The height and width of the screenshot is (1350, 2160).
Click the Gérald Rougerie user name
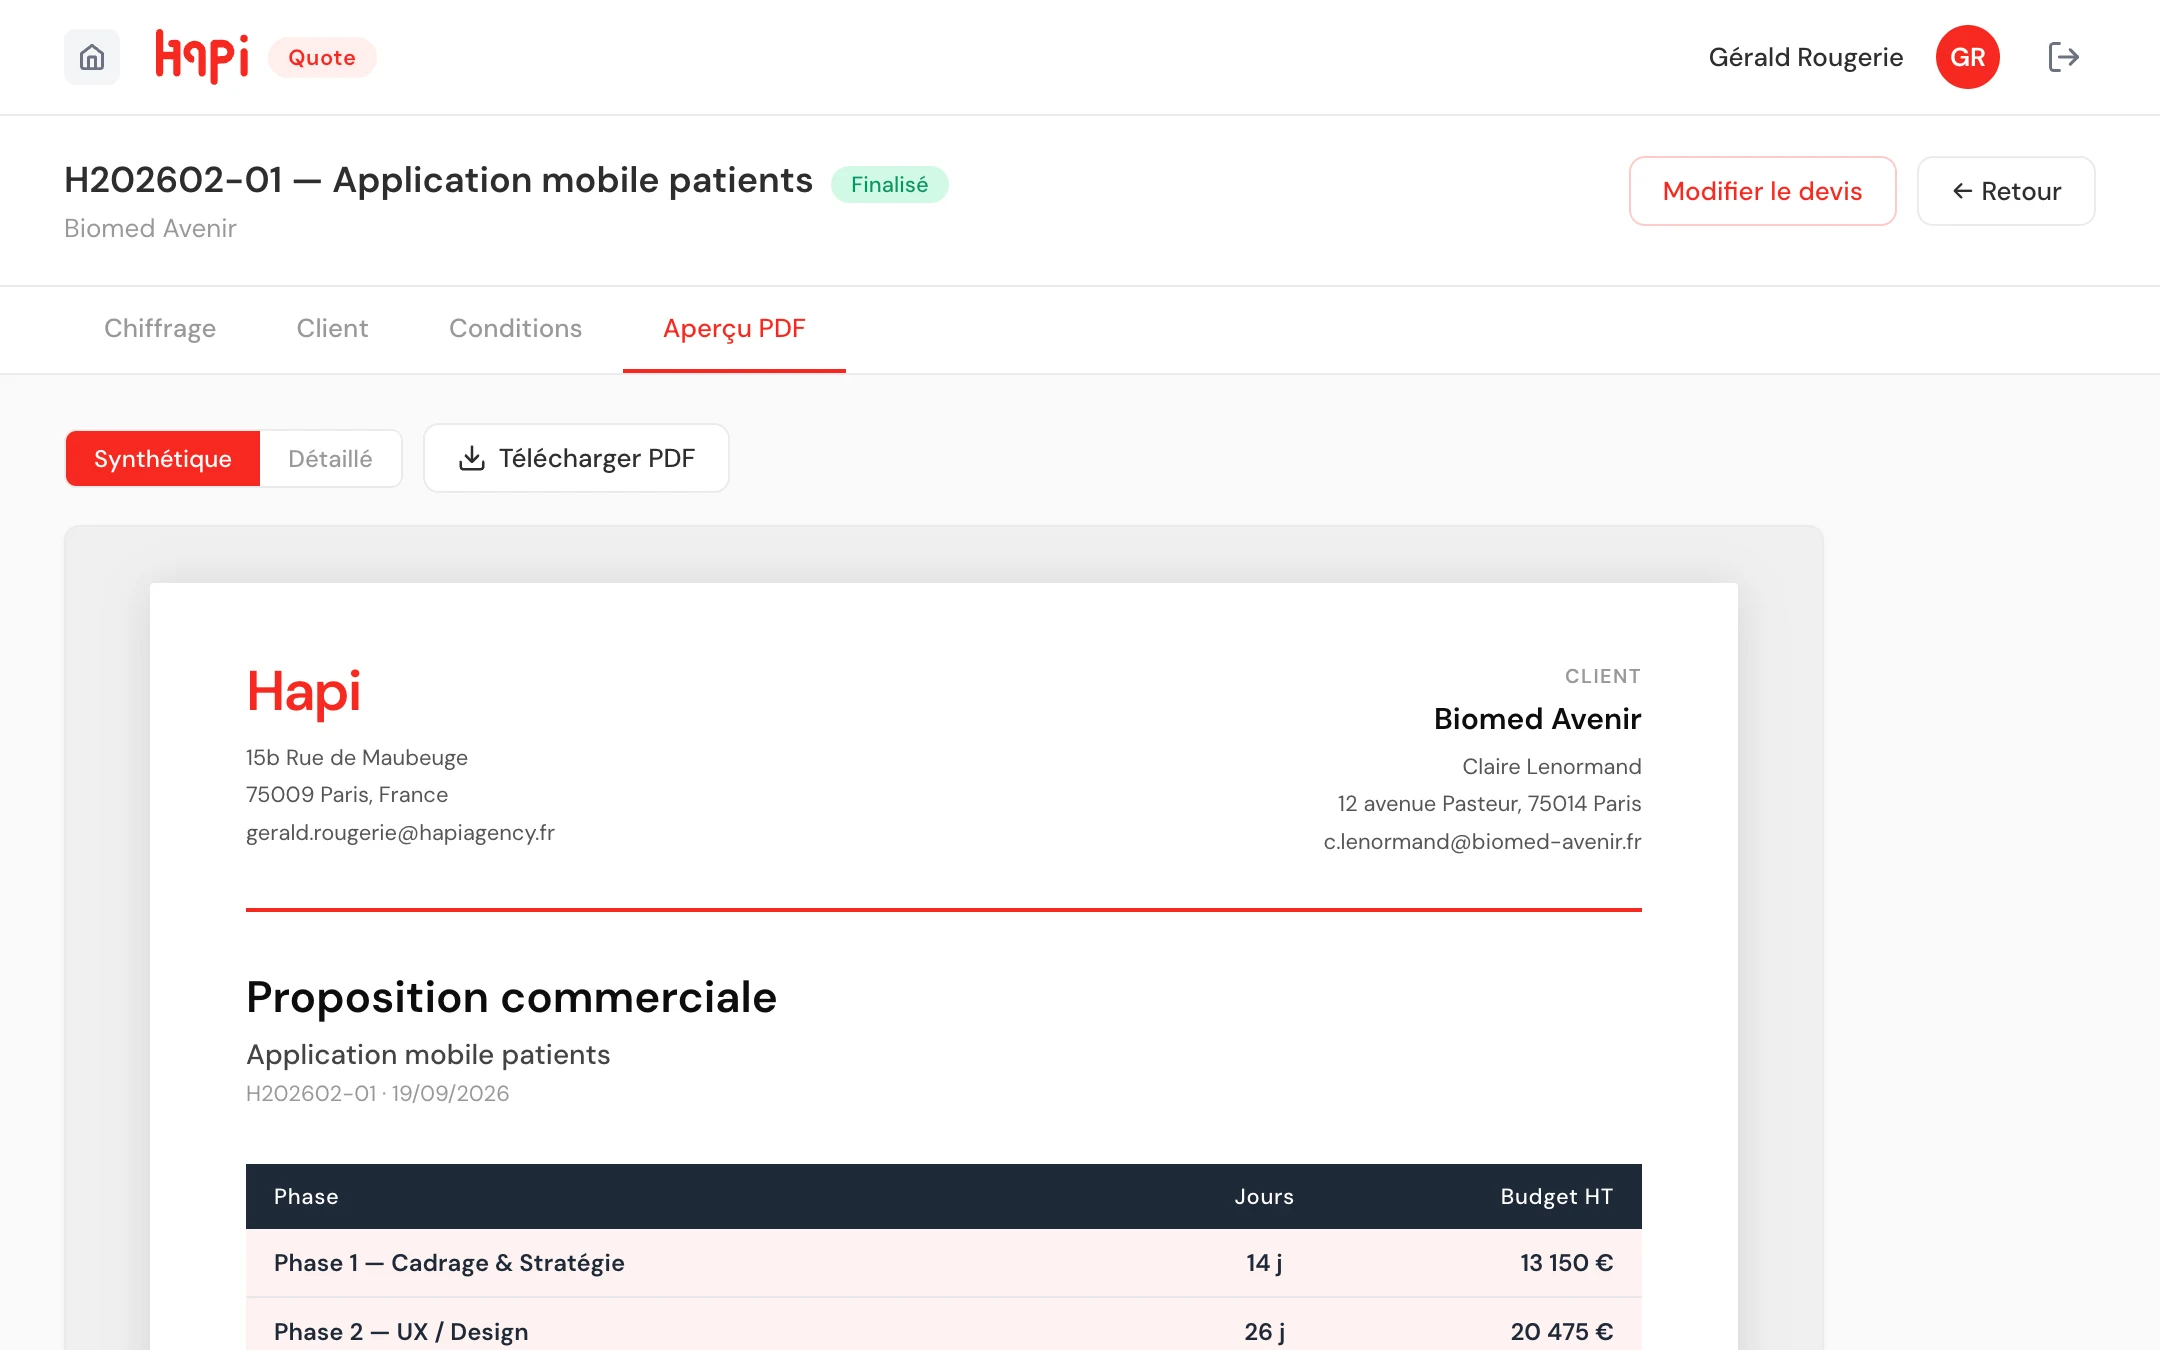1805,57
